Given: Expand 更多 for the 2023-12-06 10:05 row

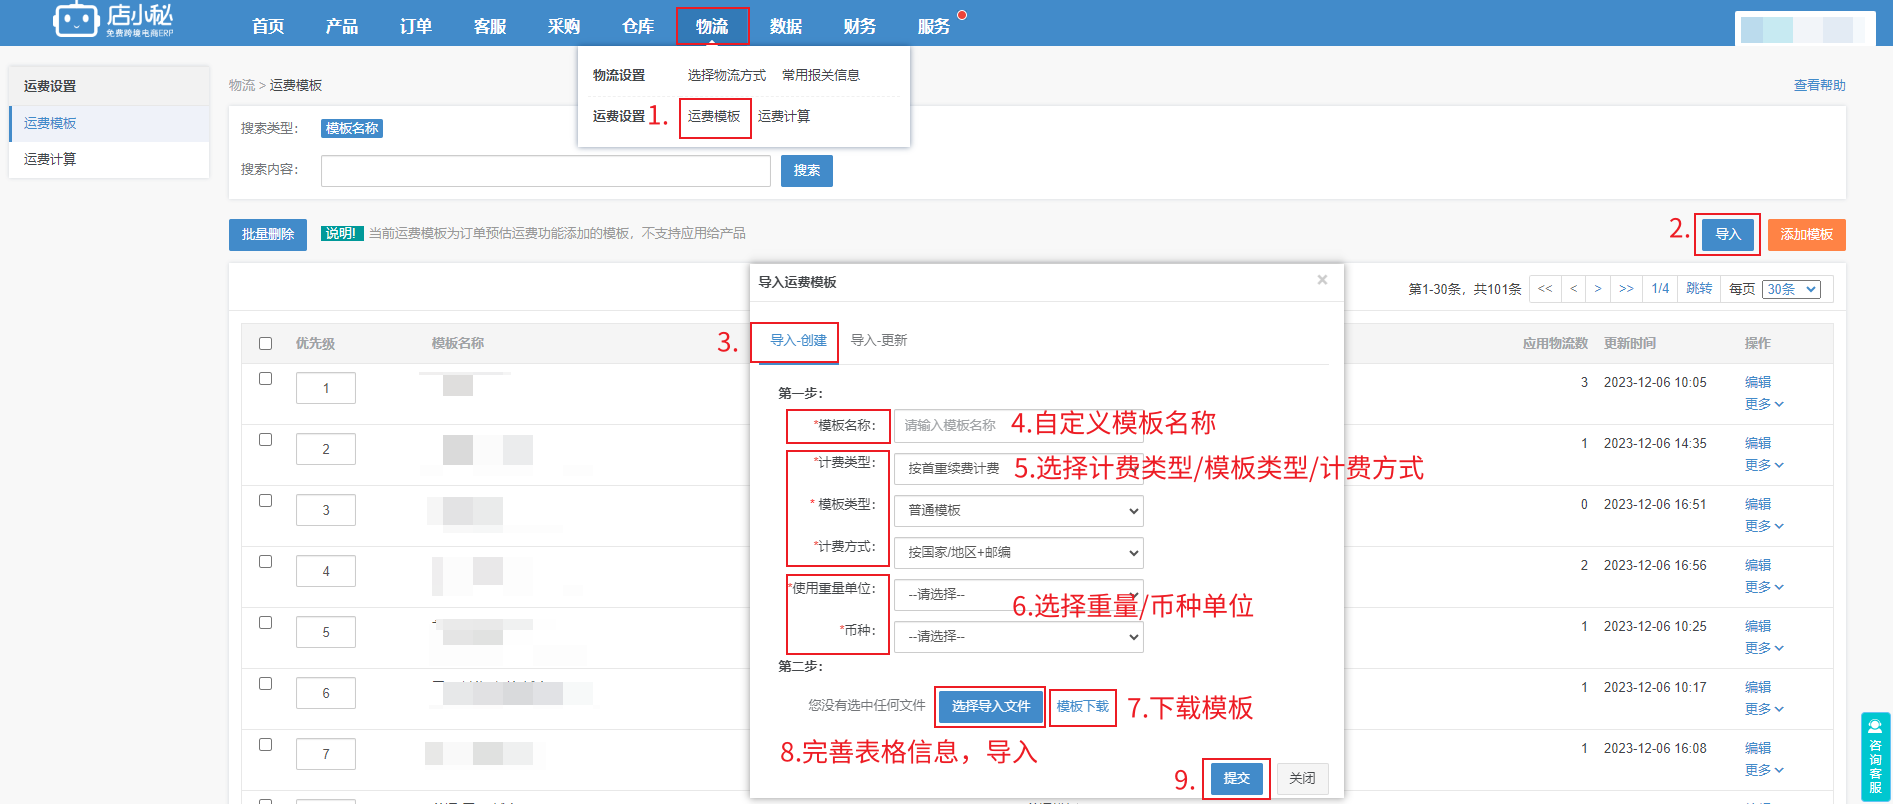Looking at the screenshot, I should [1764, 404].
